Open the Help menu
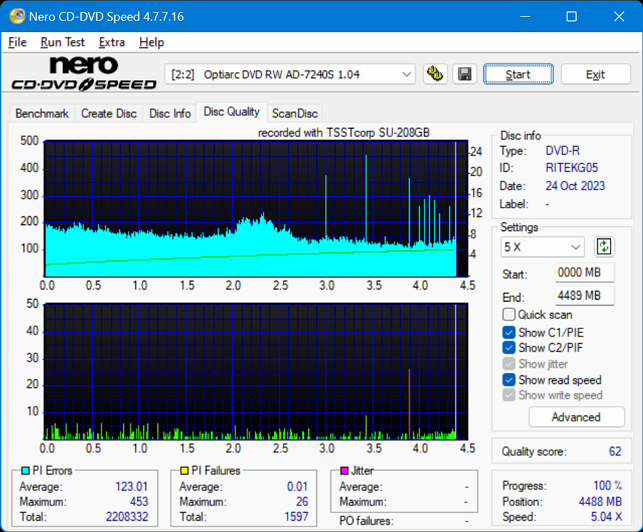 click(x=151, y=42)
